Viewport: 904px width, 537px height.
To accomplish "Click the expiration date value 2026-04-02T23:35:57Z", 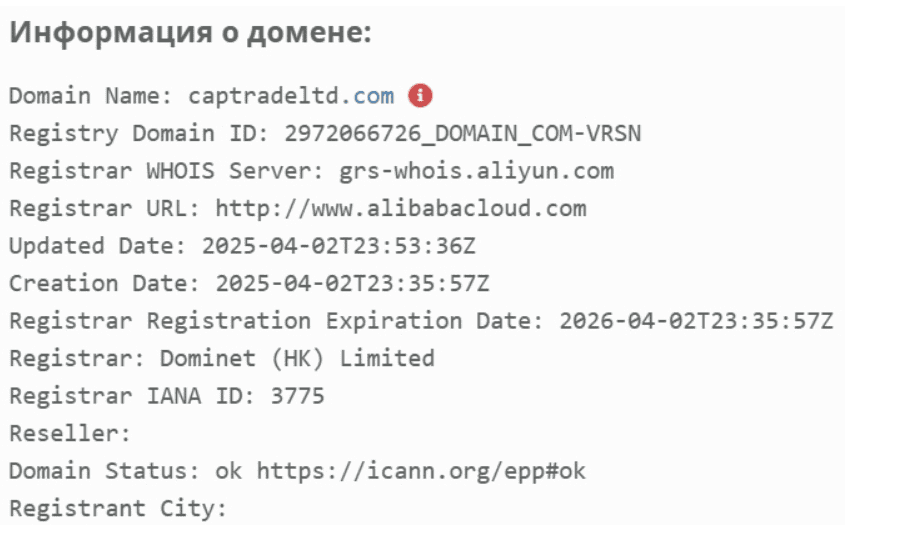I will point(695,321).
